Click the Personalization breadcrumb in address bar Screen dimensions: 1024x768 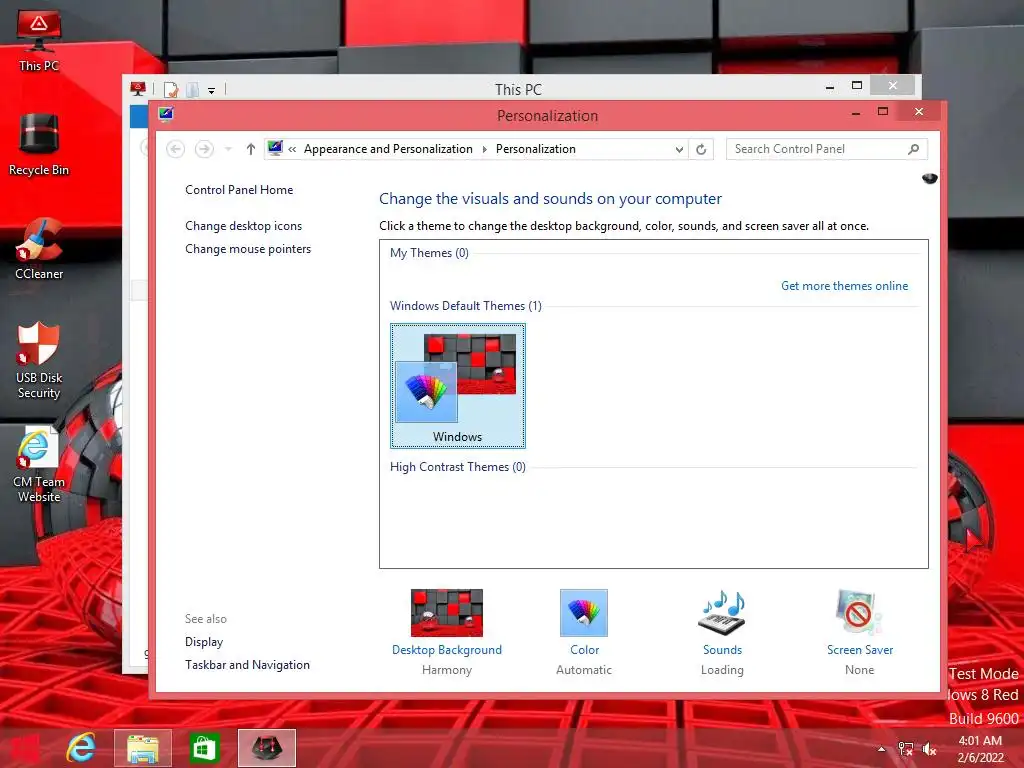(536, 149)
